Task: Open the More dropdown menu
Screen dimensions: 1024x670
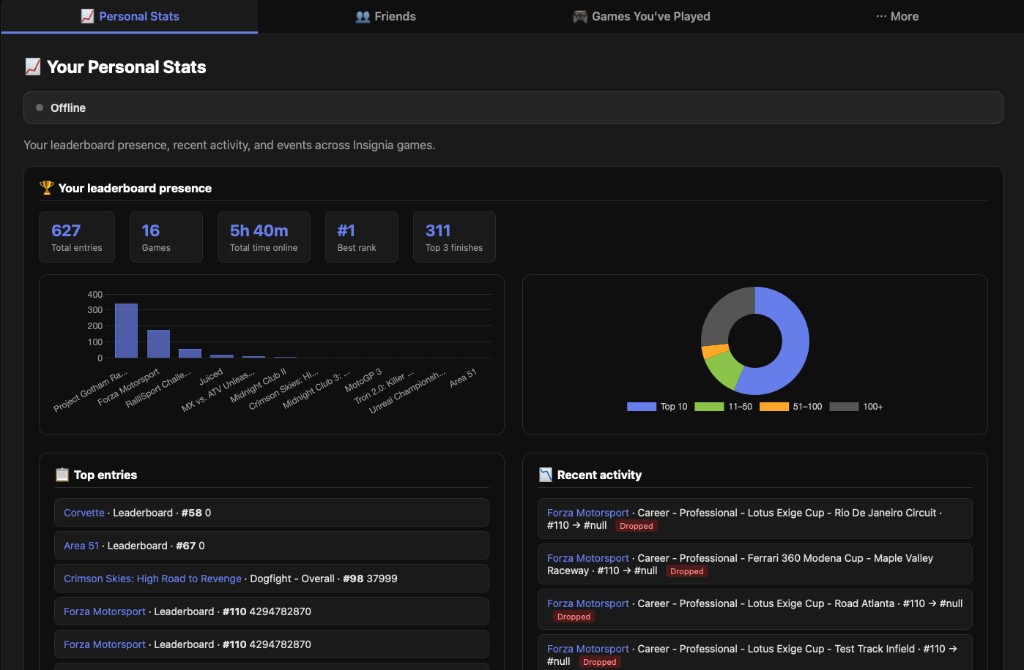Action: point(897,16)
